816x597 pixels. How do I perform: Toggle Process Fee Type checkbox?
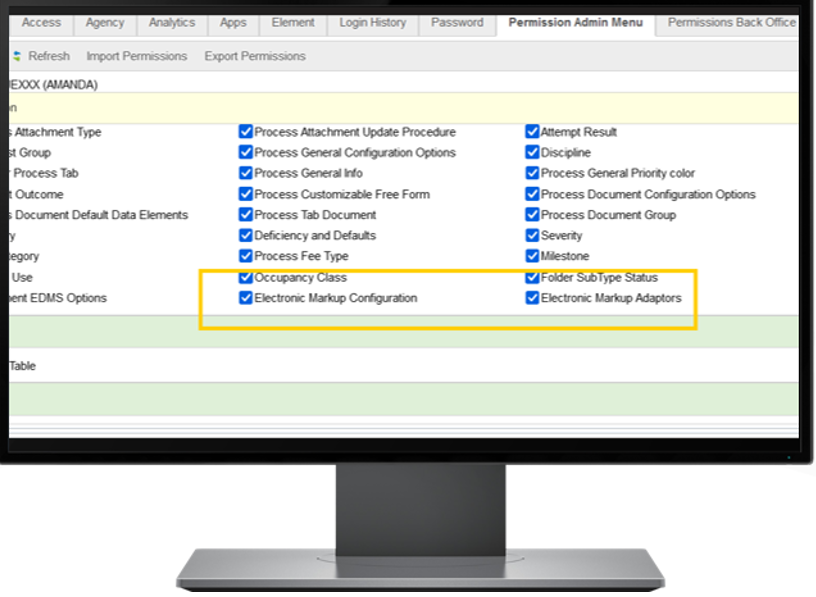(246, 256)
